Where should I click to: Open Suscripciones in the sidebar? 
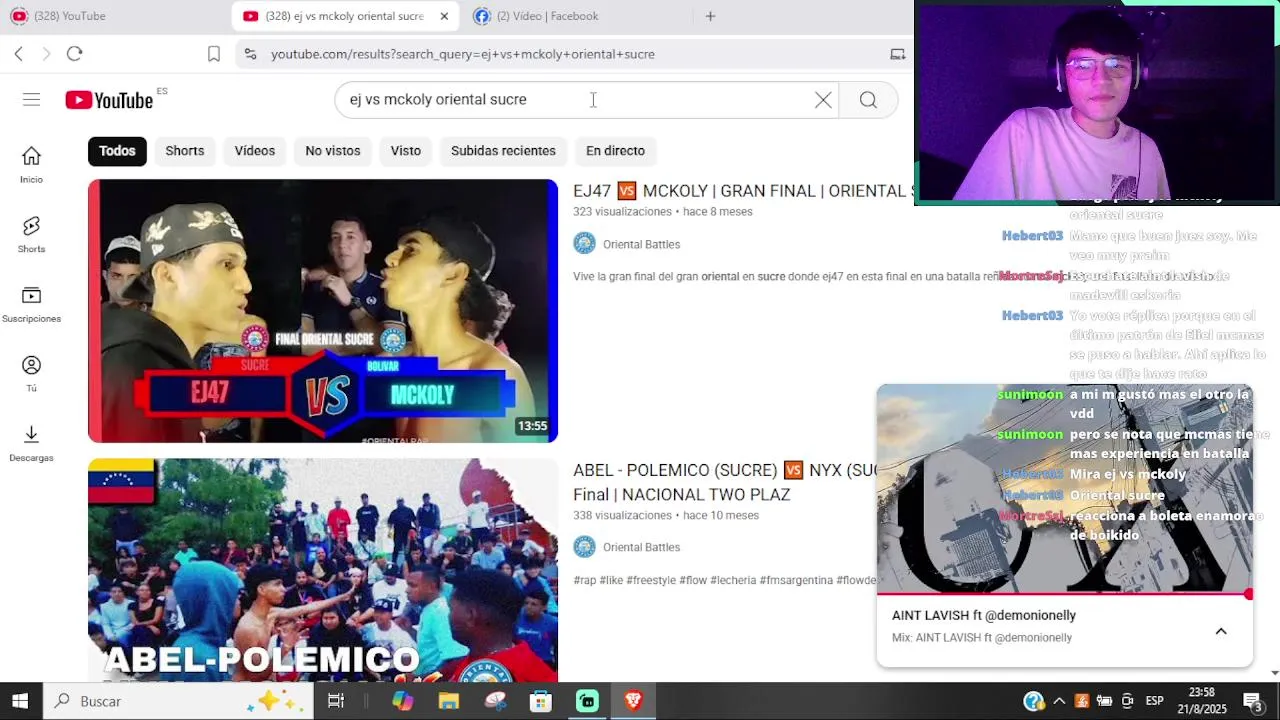point(31,305)
